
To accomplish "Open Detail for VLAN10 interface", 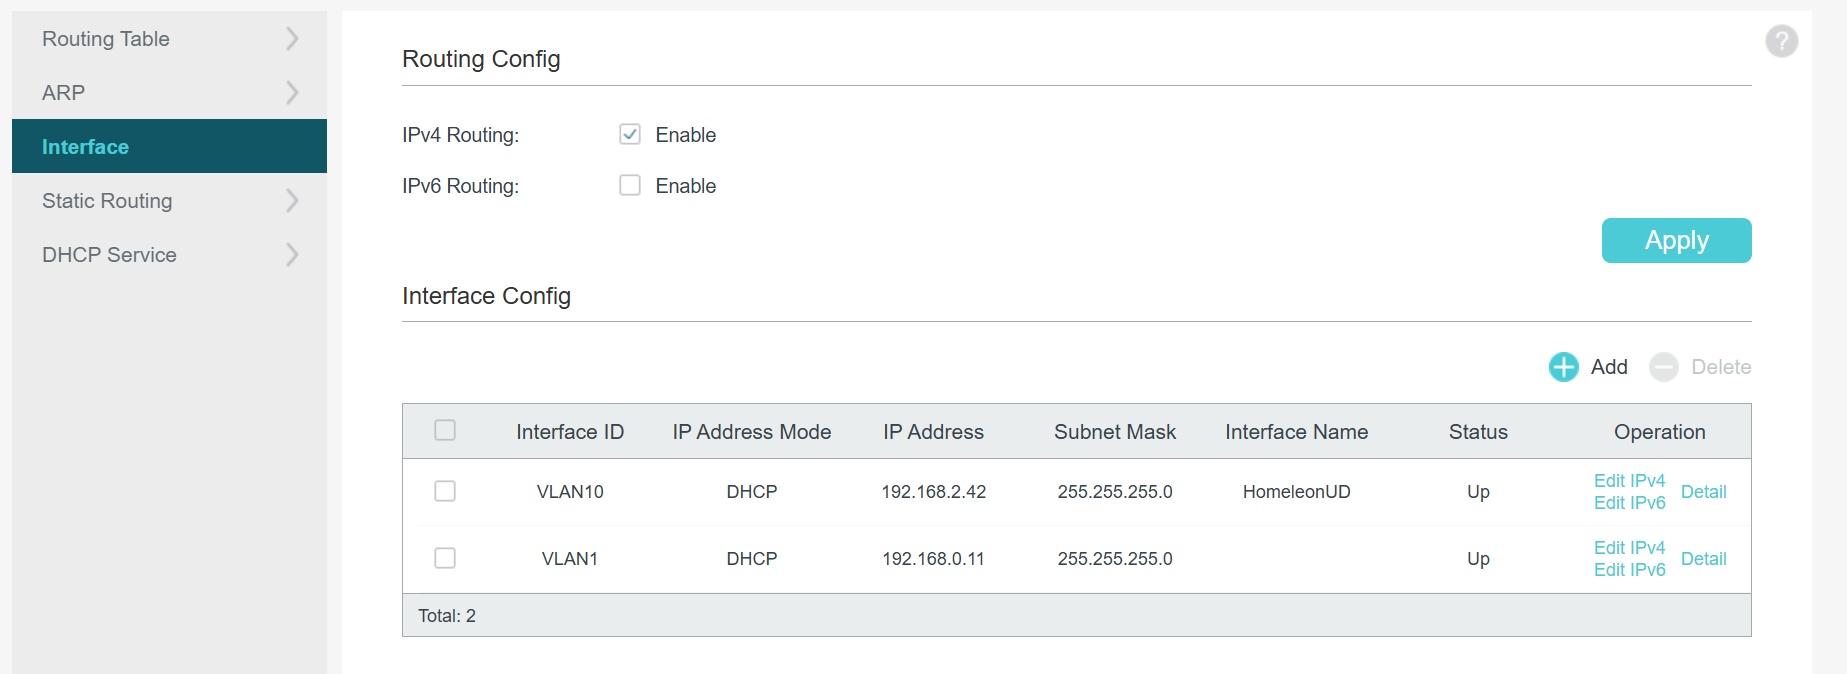I will click(x=1703, y=492).
